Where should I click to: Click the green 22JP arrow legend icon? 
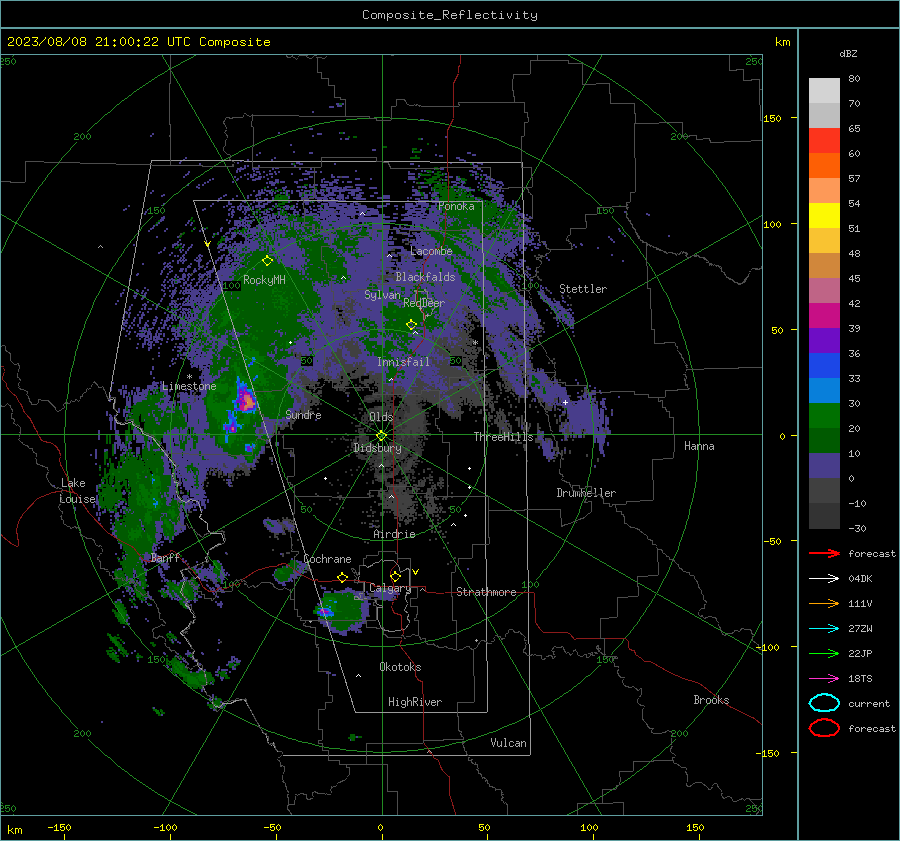[x=824, y=653]
